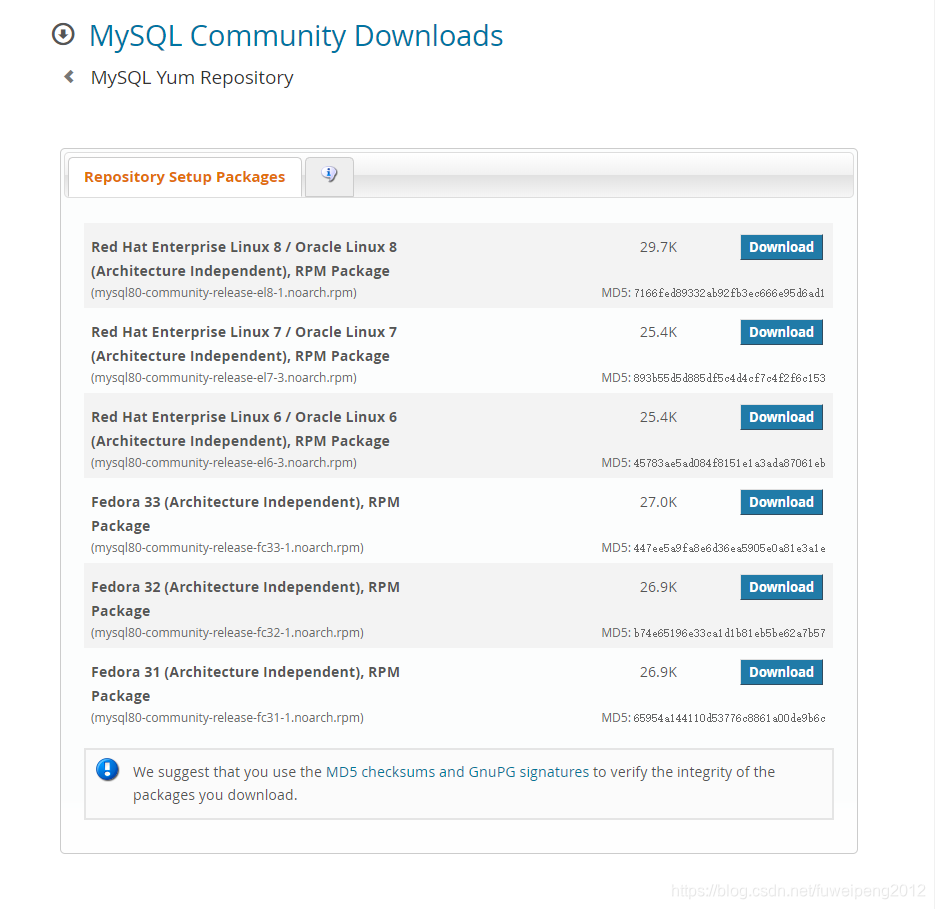Click the MD5 hash starting 7166fed89332
This screenshot has height=909, width=935.
pyautogui.click(x=729, y=293)
